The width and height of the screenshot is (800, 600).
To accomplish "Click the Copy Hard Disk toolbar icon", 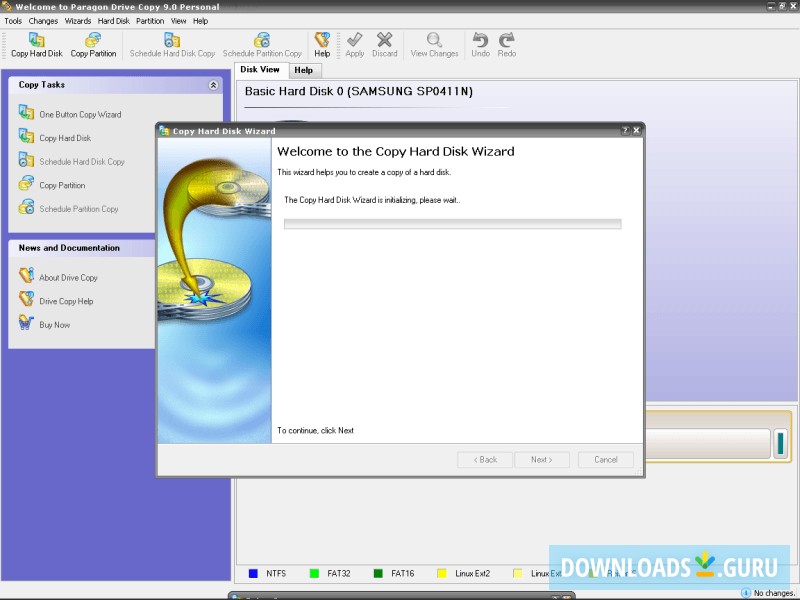I will pyautogui.click(x=36, y=41).
